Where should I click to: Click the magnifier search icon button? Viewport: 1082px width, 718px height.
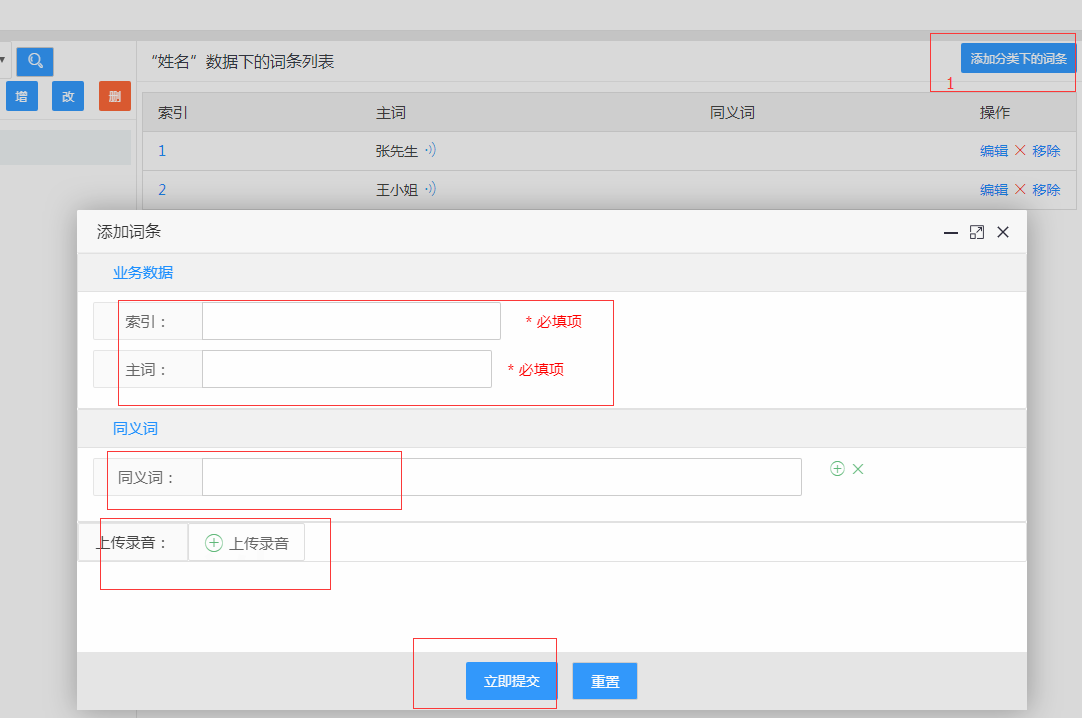[x=35, y=61]
